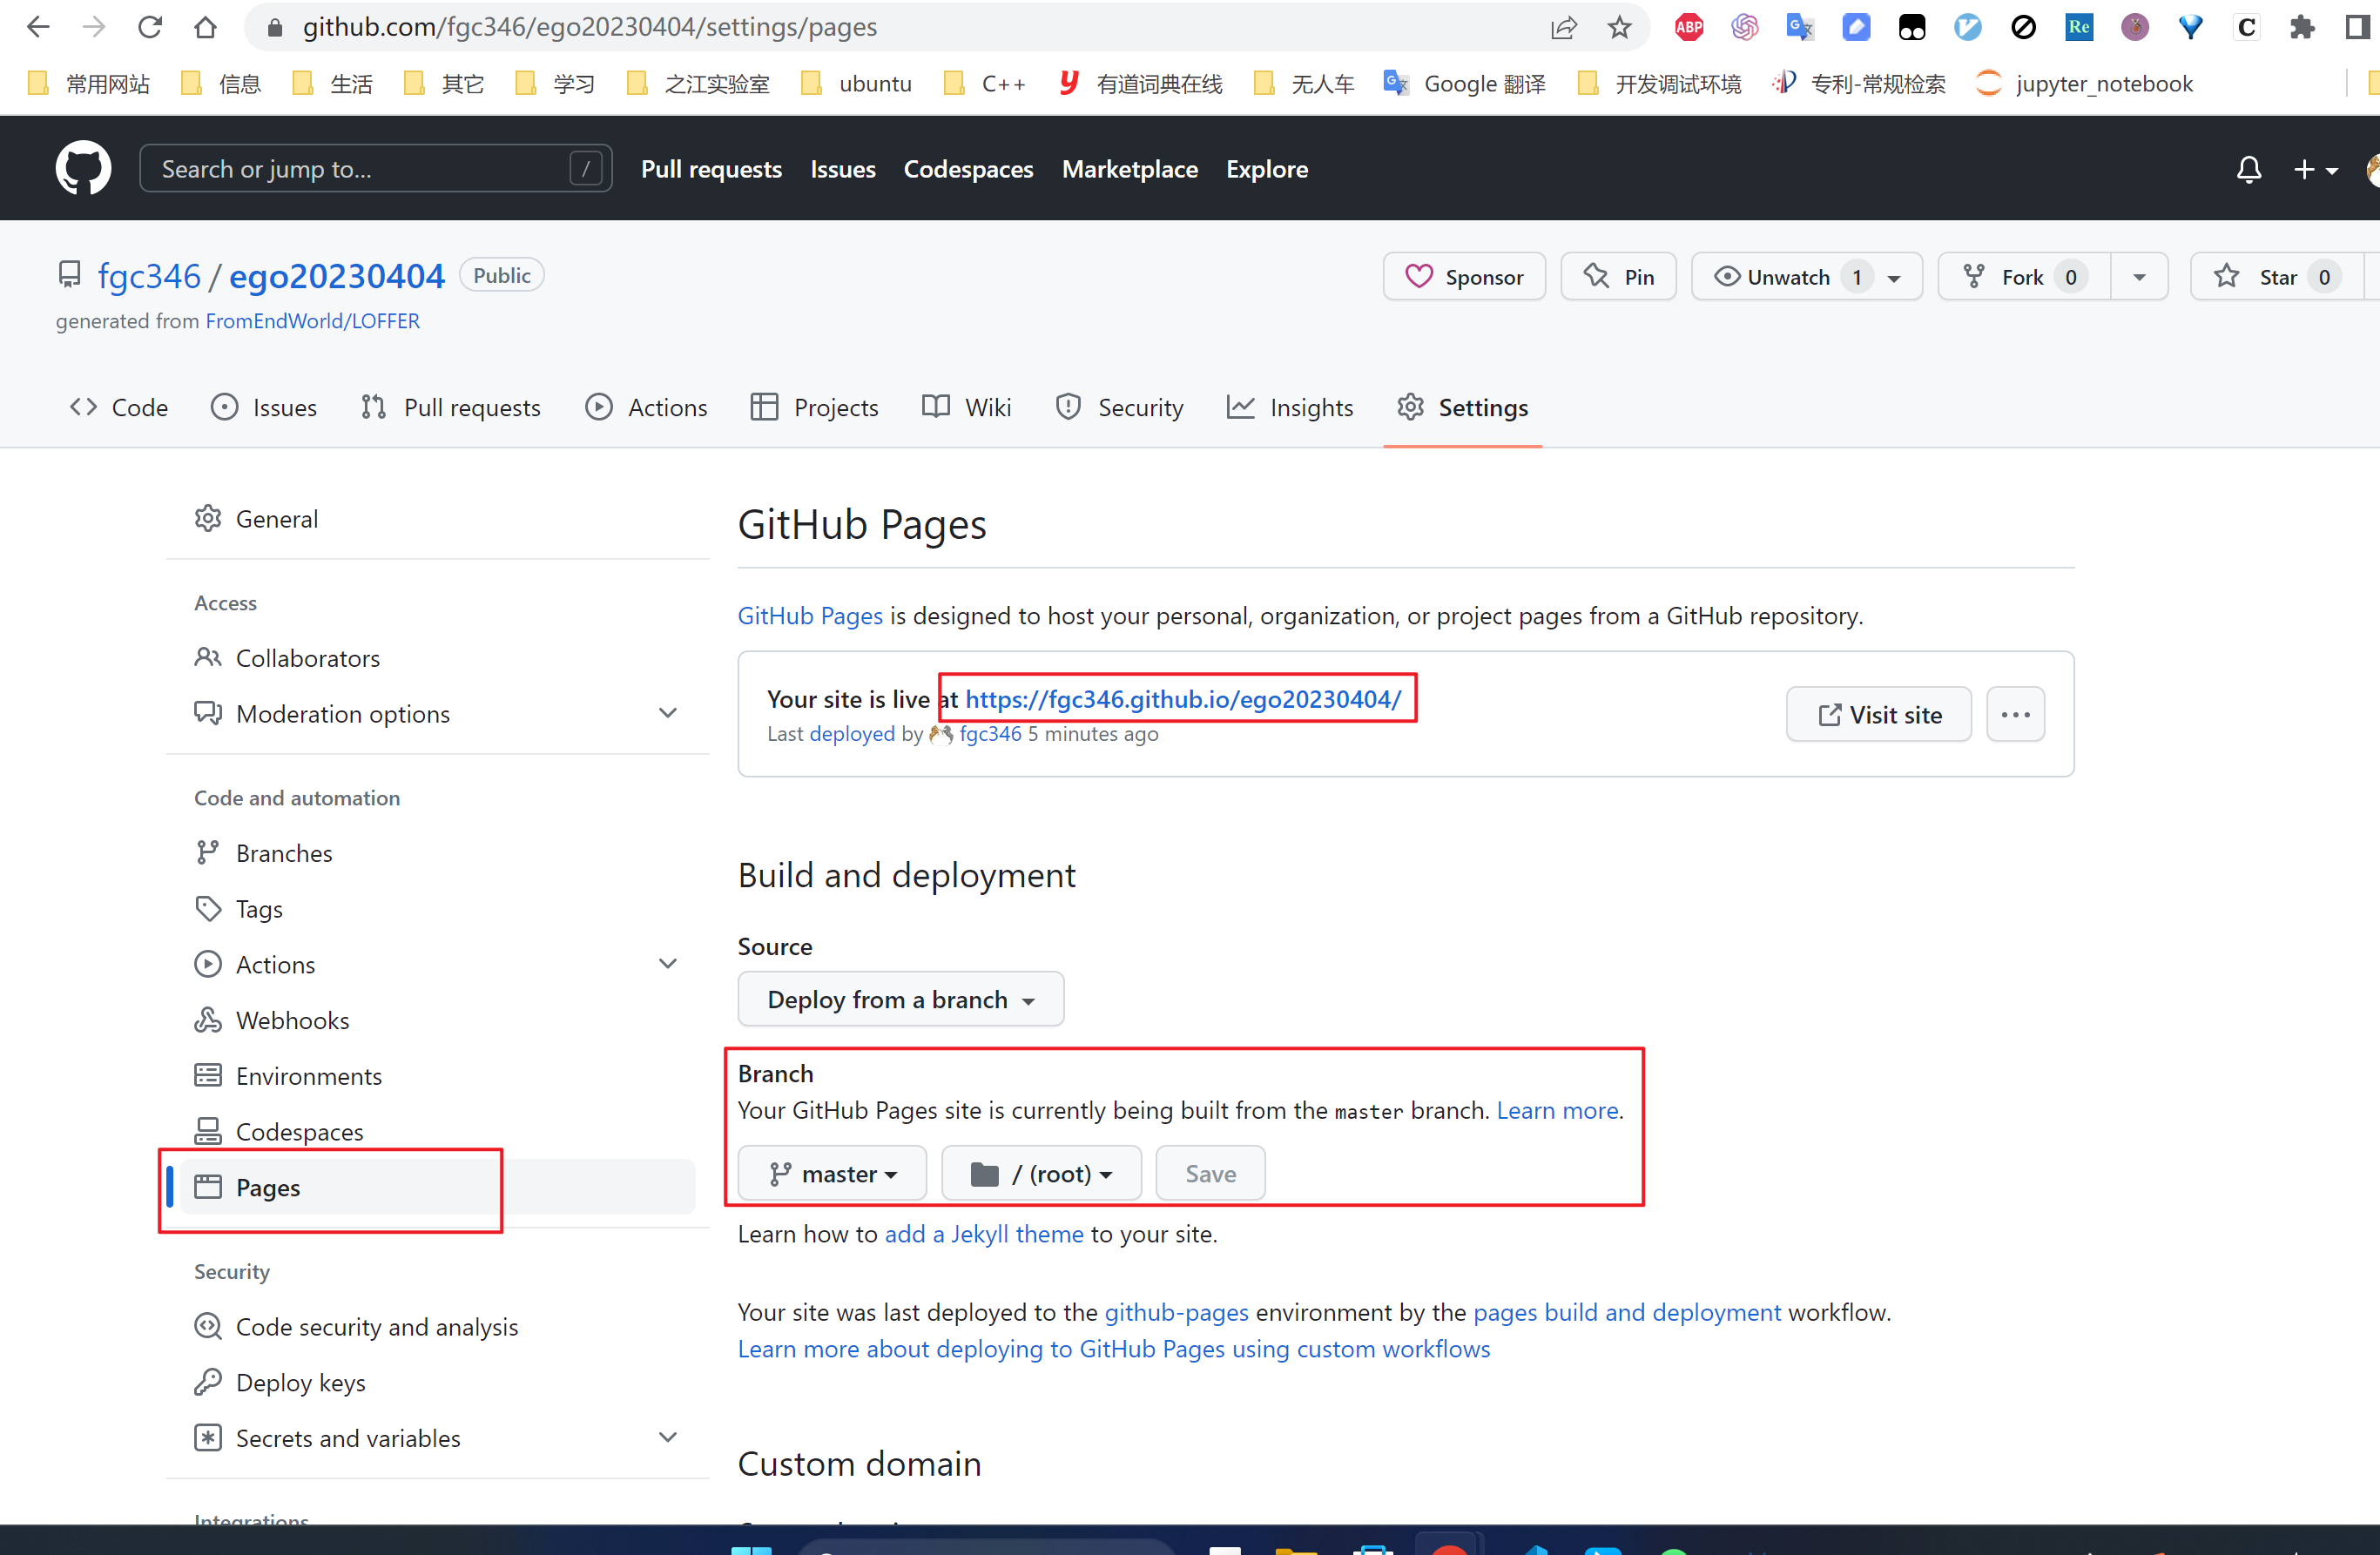Open the notifications bell

pos(2248,169)
